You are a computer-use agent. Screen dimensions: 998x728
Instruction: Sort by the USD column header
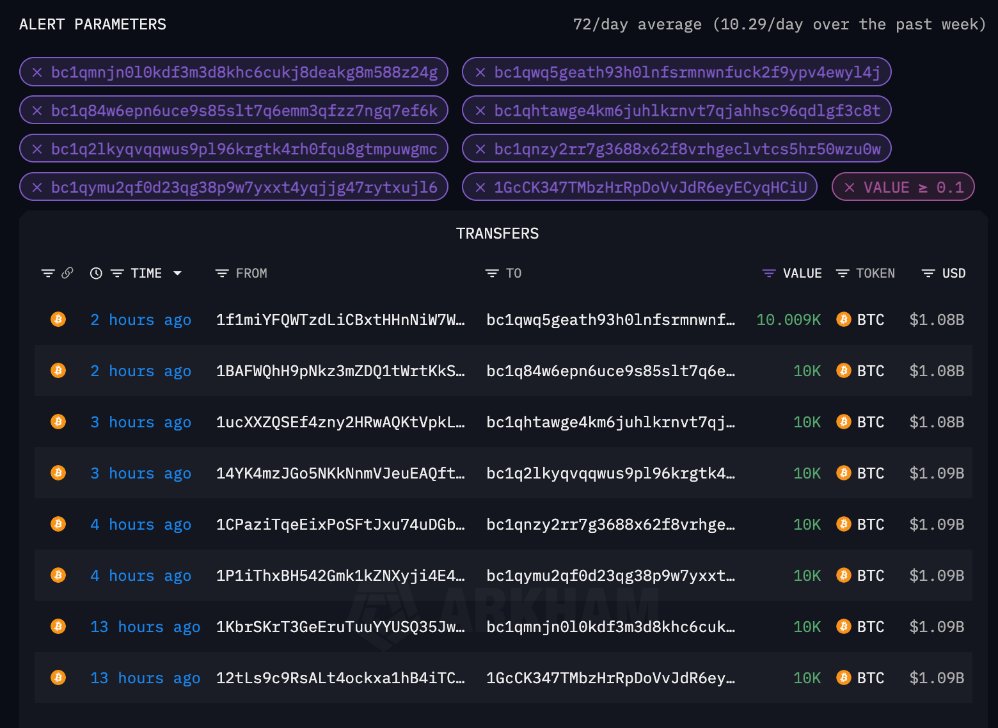point(953,273)
